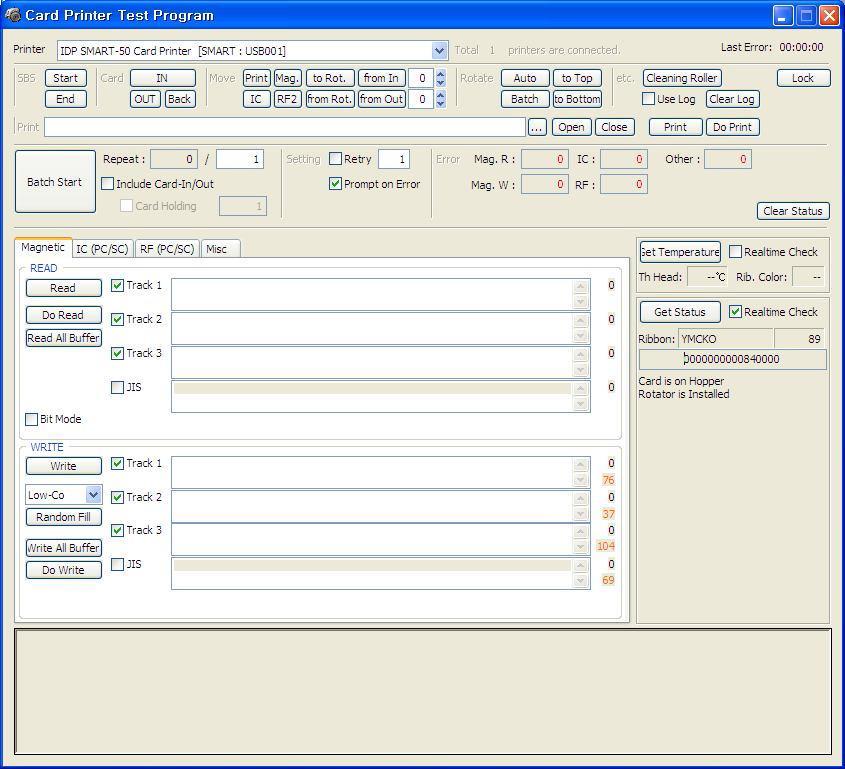Switch to the Magnetic tab

coord(43,247)
